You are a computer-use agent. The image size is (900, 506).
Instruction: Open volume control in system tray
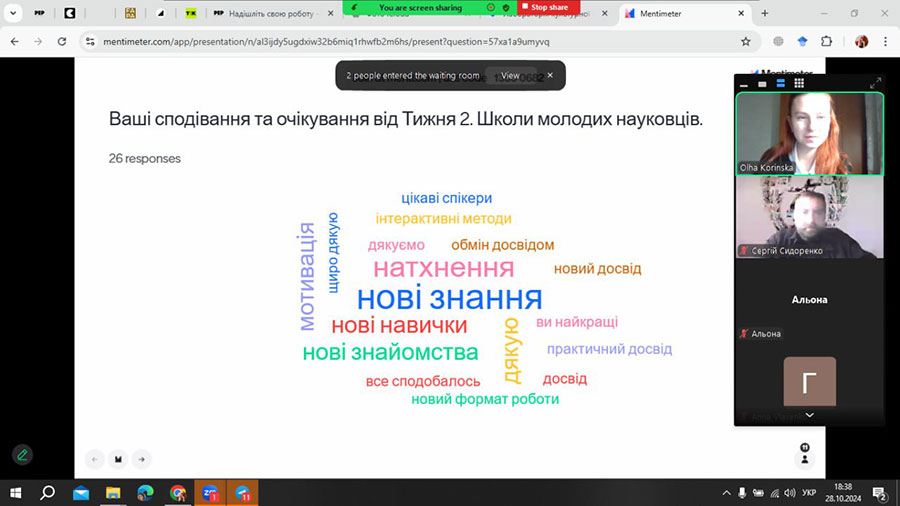[790, 493]
